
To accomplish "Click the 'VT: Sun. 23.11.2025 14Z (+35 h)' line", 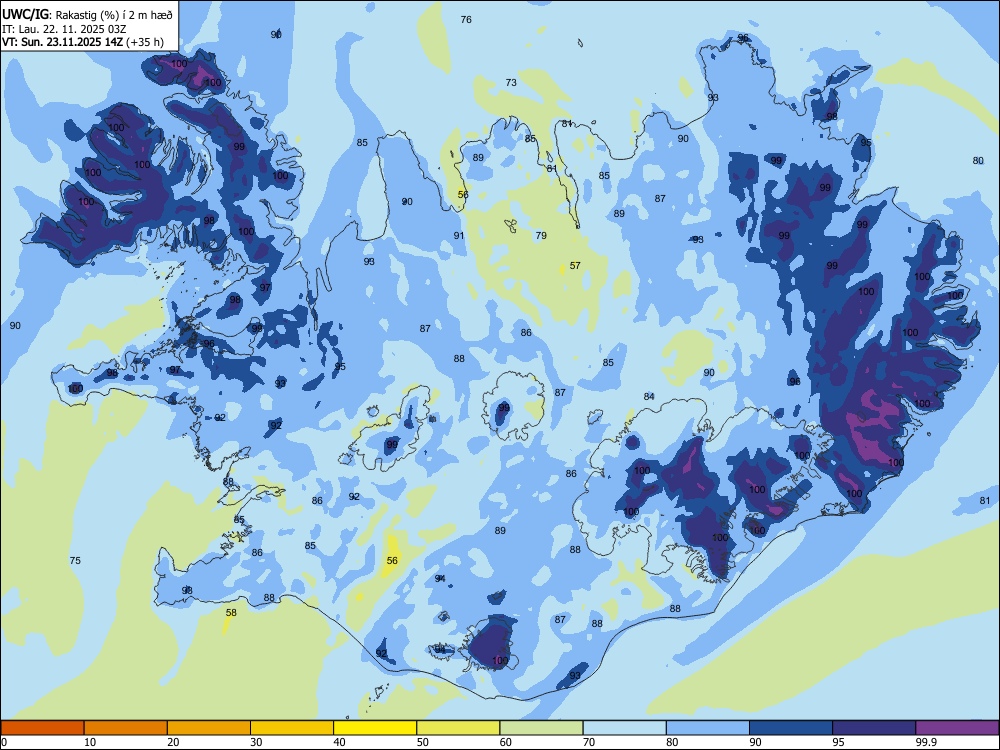I will coord(82,43).
